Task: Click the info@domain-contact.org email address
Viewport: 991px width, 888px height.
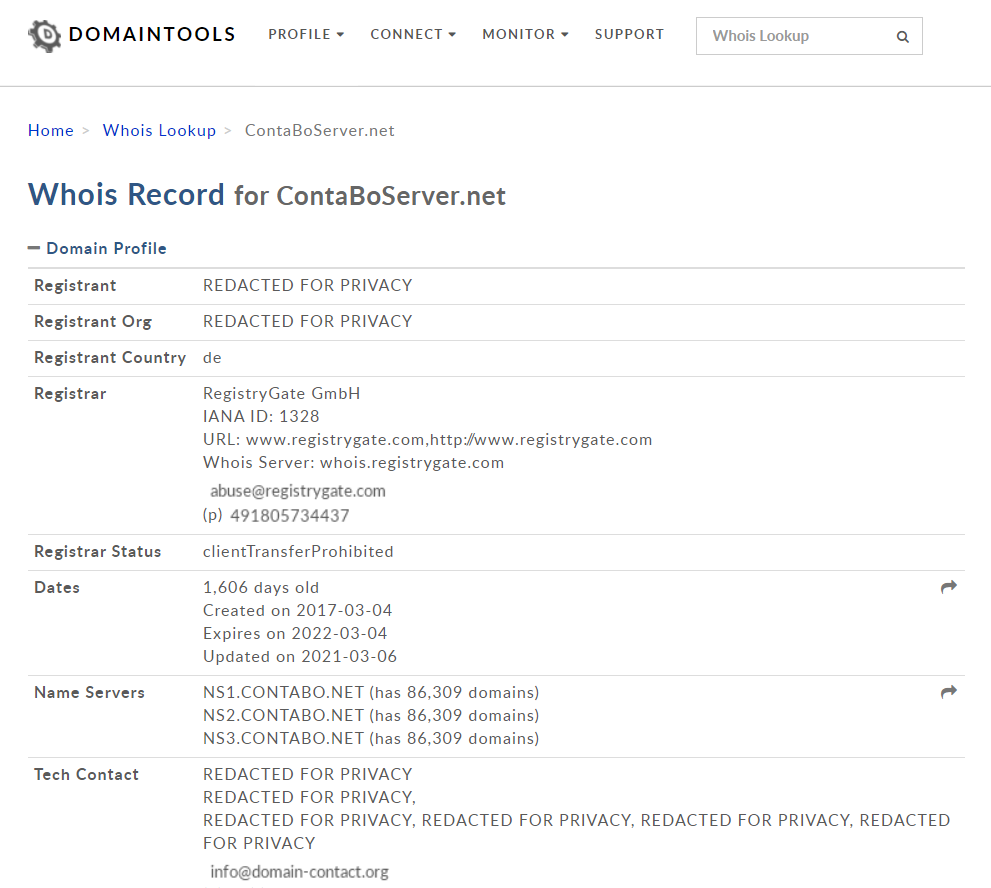Action: [300, 872]
